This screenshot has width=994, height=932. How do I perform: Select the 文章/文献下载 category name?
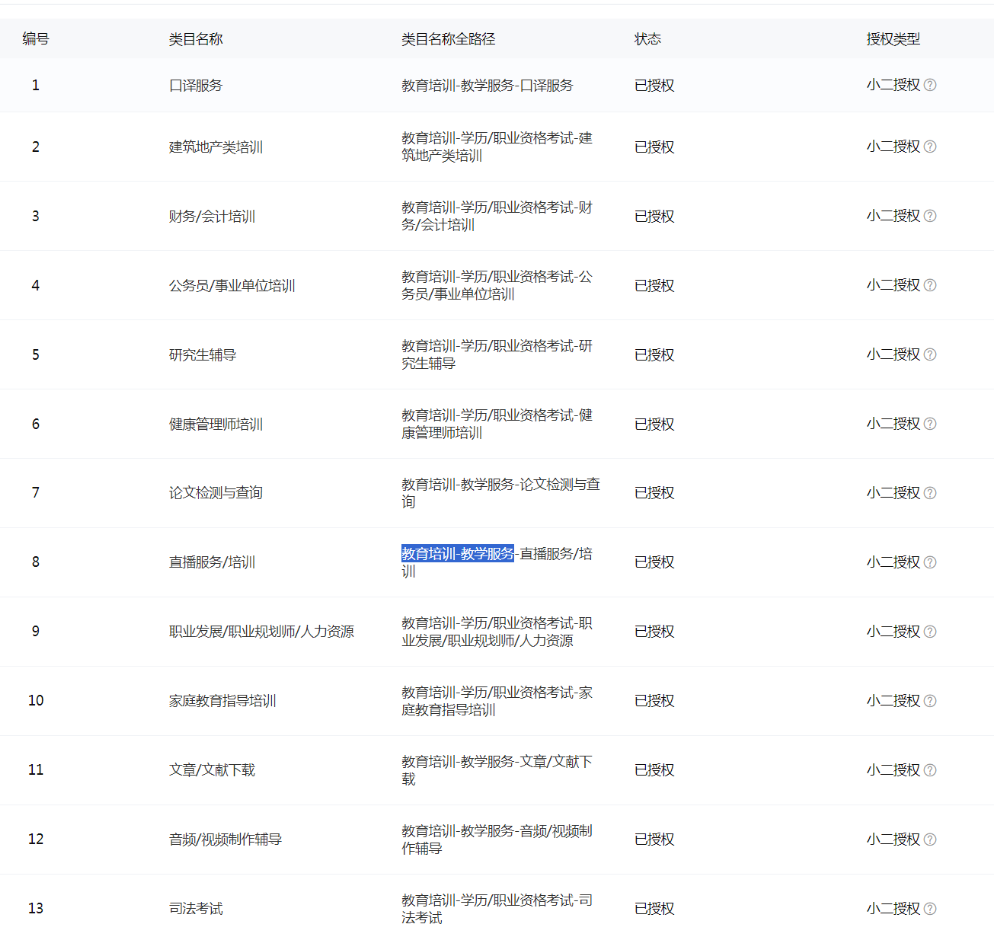(x=212, y=770)
